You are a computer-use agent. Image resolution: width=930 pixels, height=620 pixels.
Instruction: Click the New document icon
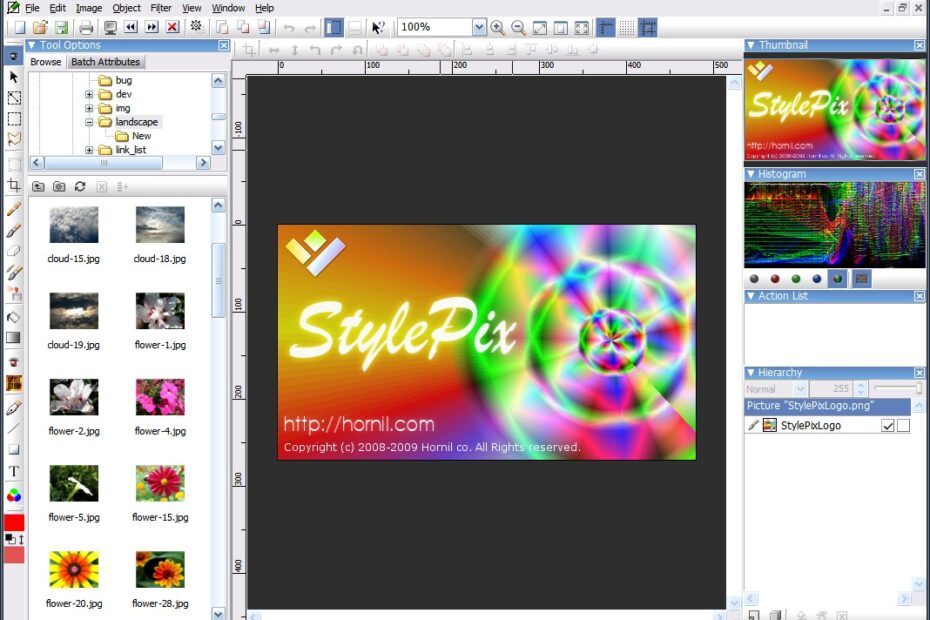click(x=20, y=27)
